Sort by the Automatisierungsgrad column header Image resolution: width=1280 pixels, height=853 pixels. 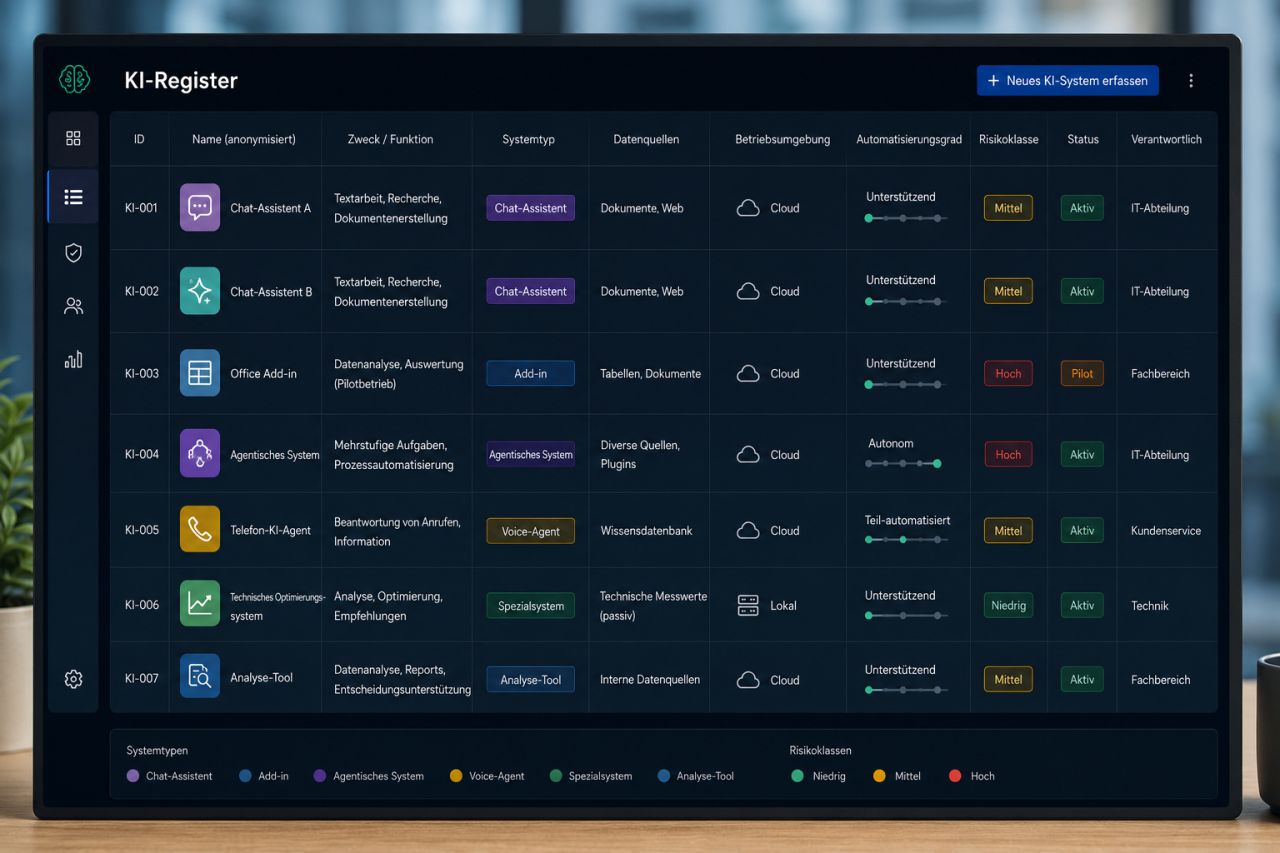(x=909, y=139)
